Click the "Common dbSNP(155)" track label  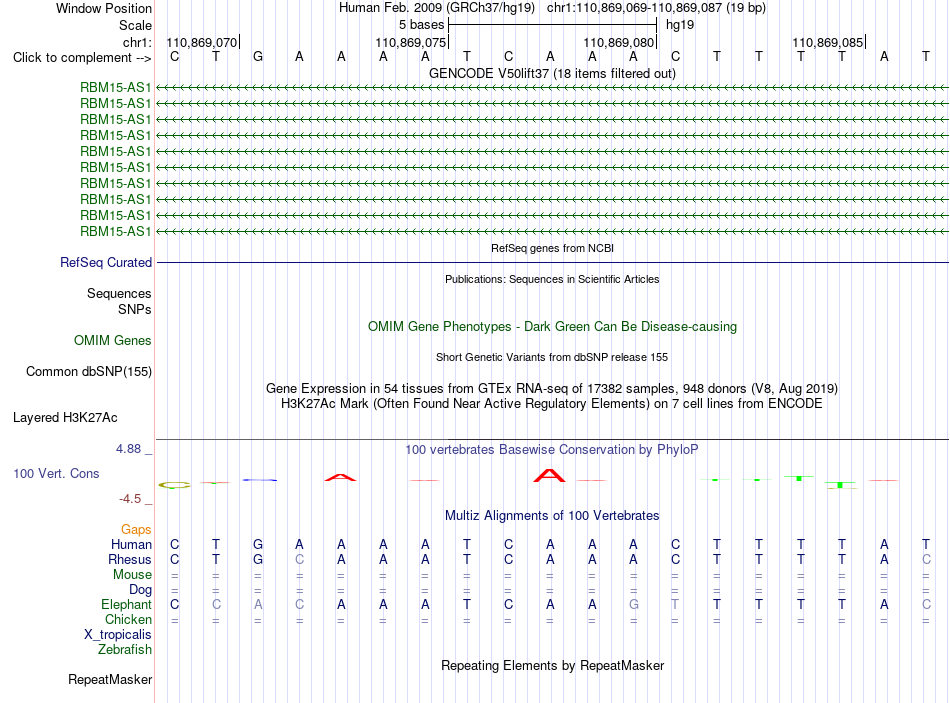pyautogui.click(x=89, y=371)
